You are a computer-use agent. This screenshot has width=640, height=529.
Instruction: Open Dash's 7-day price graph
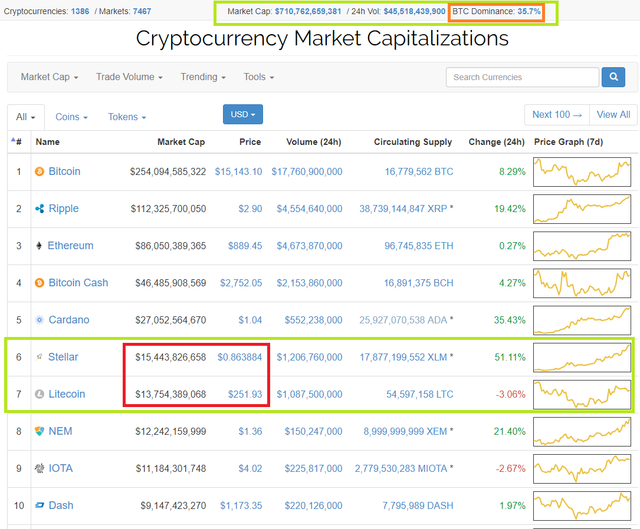pos(582,506)
